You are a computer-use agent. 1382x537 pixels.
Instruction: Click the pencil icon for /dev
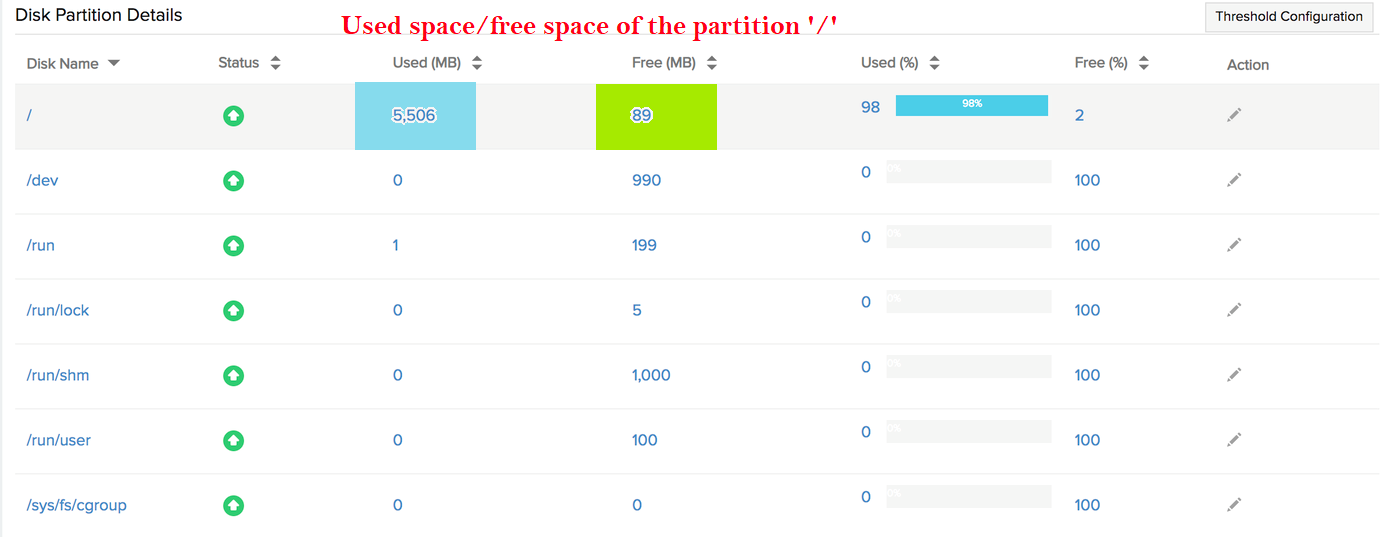click(x=1234, y=180)
